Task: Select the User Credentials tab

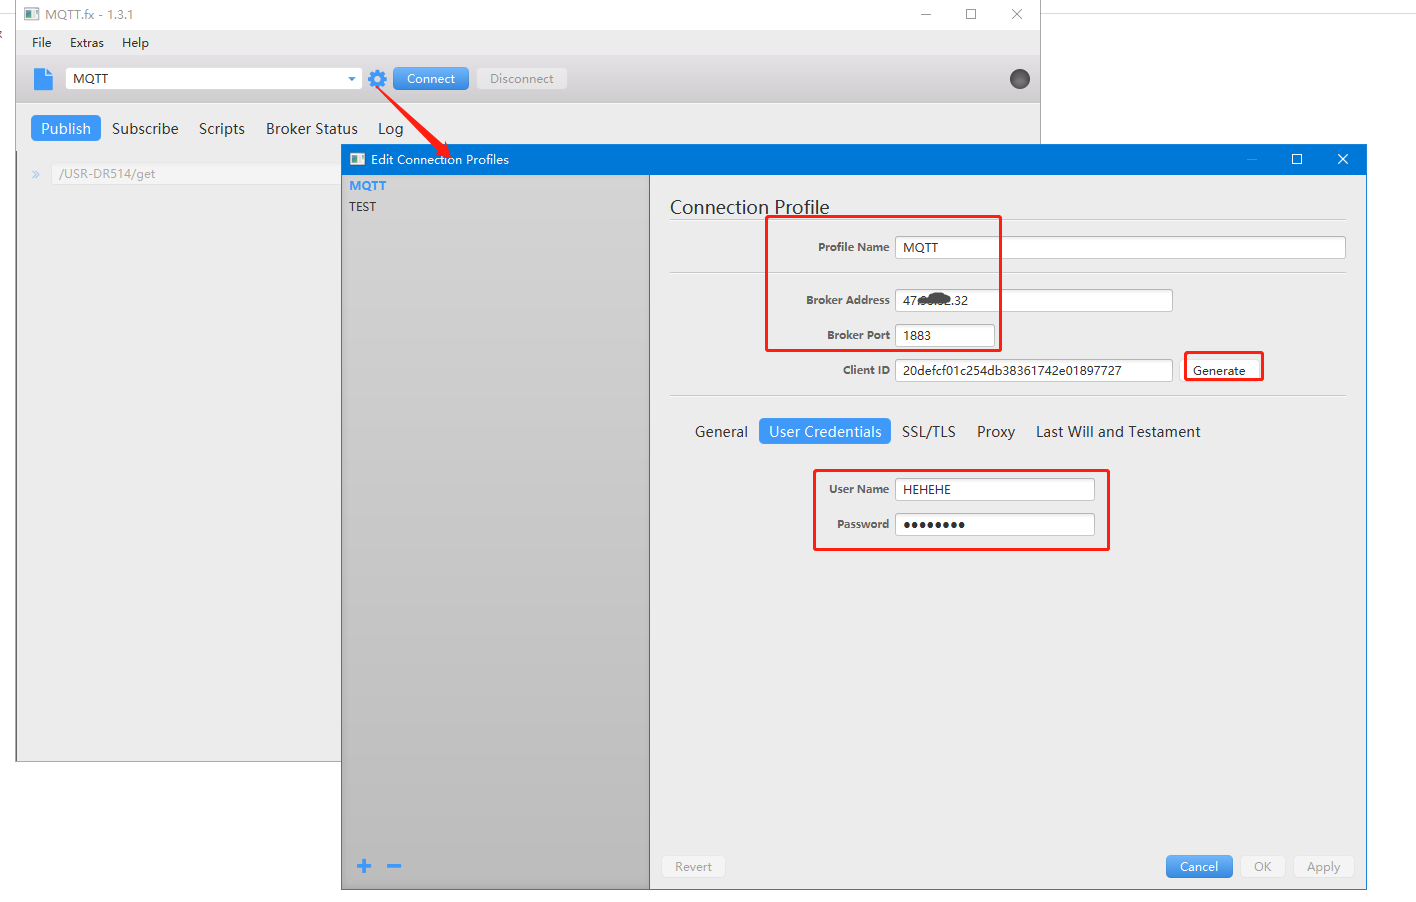Action: [x=825, y=431]
